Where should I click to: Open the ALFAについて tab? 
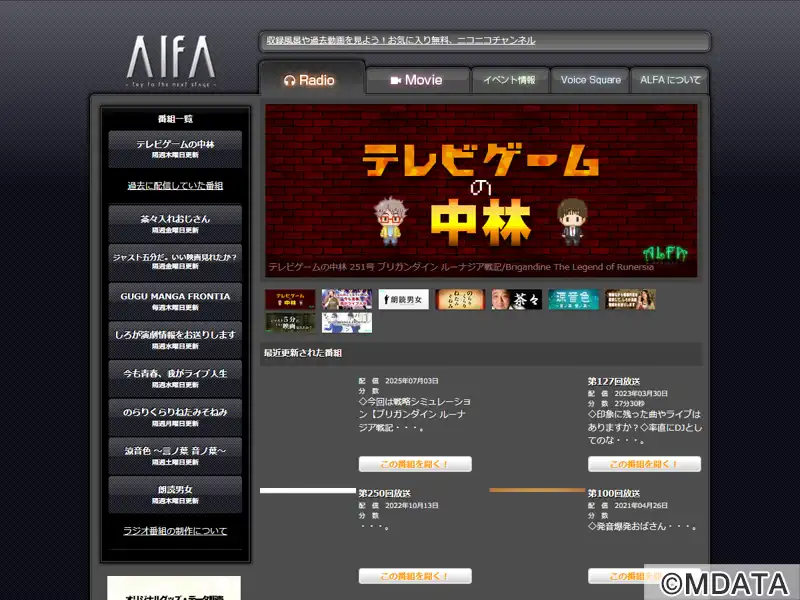point(670,80)
